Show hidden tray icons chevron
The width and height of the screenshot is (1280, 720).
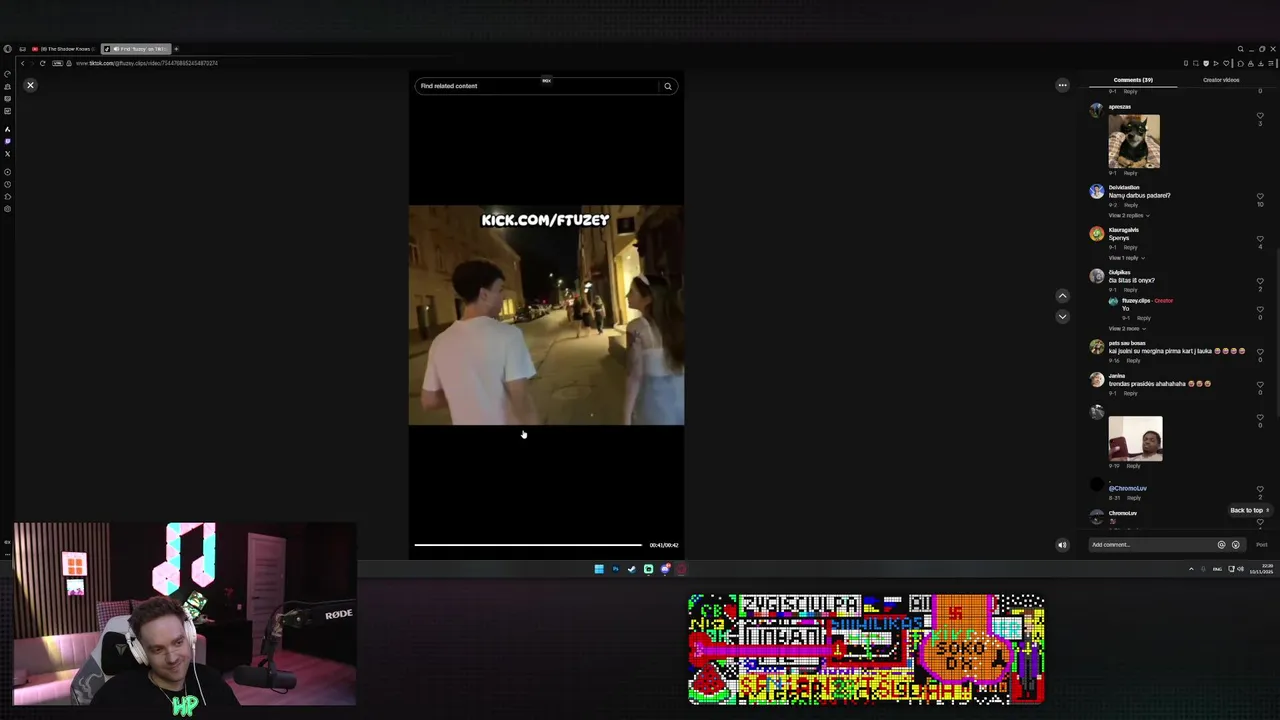click(x=1190, y=569)
